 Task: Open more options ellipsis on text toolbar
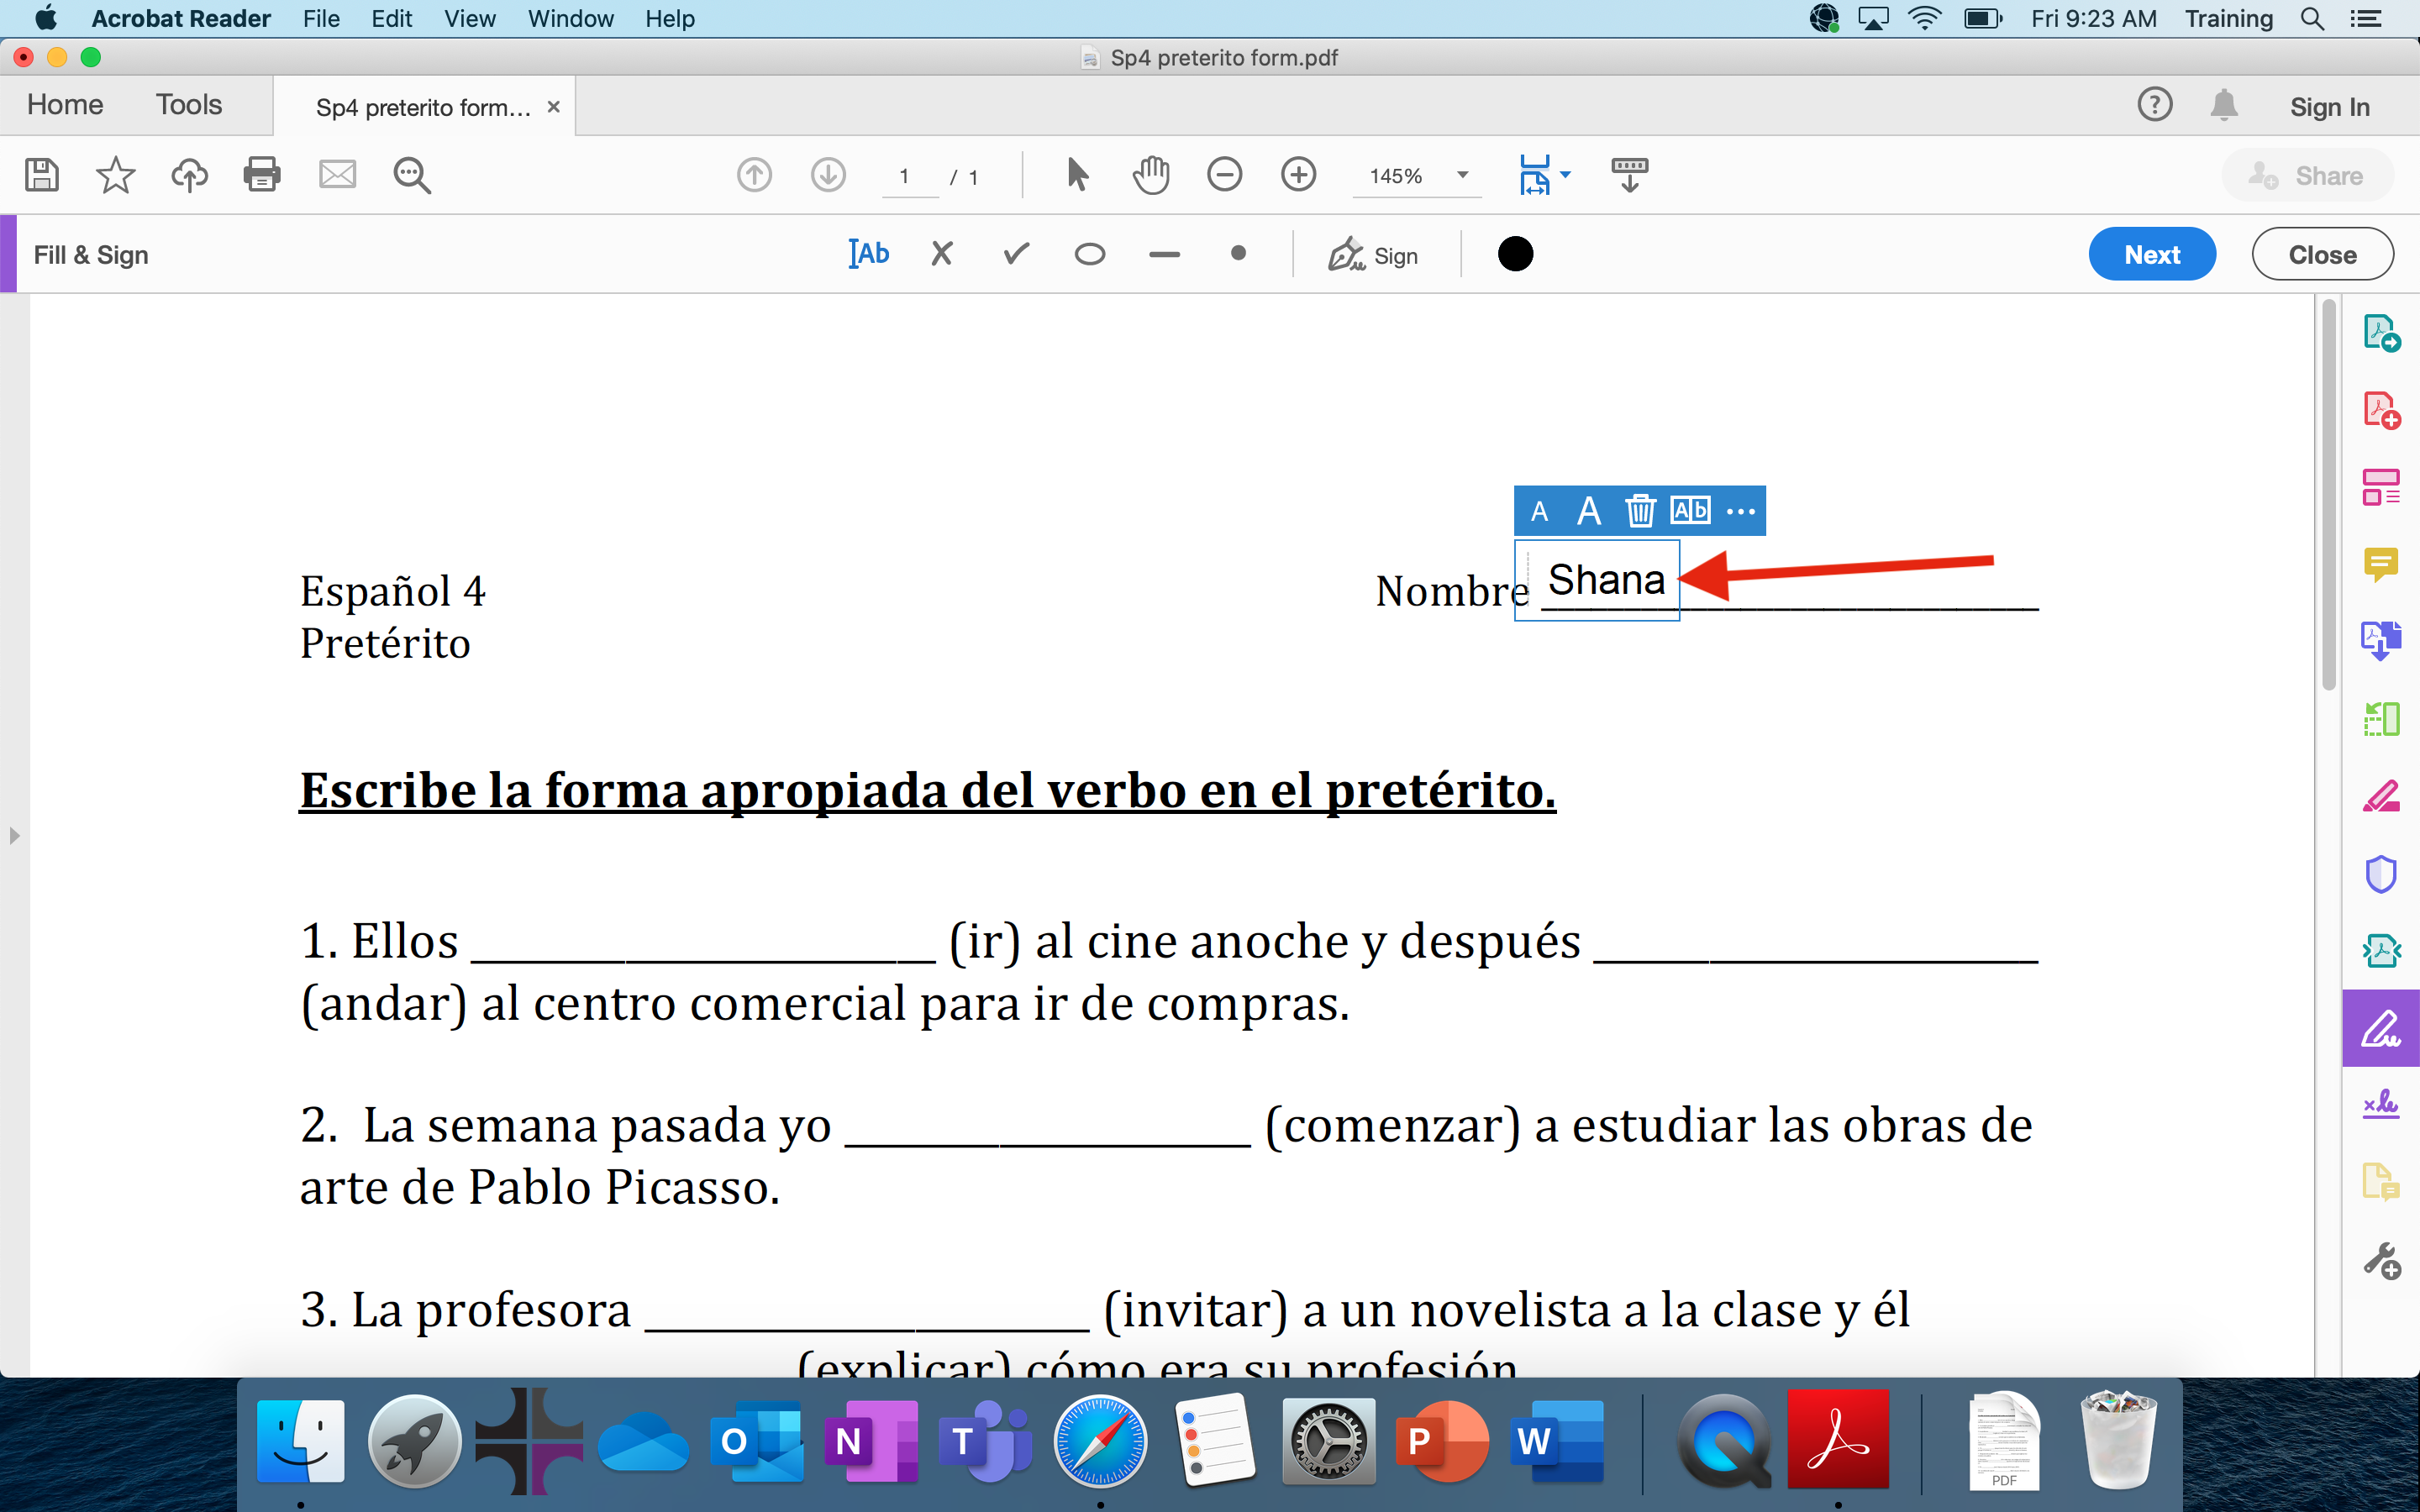click(1741, 512)
